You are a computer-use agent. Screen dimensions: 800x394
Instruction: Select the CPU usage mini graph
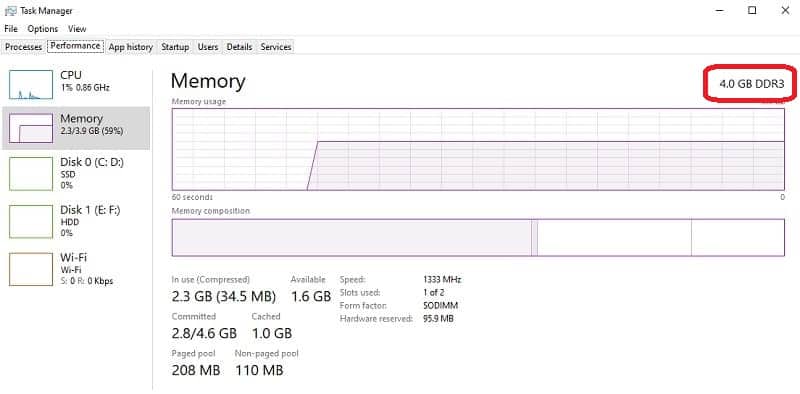31,85
